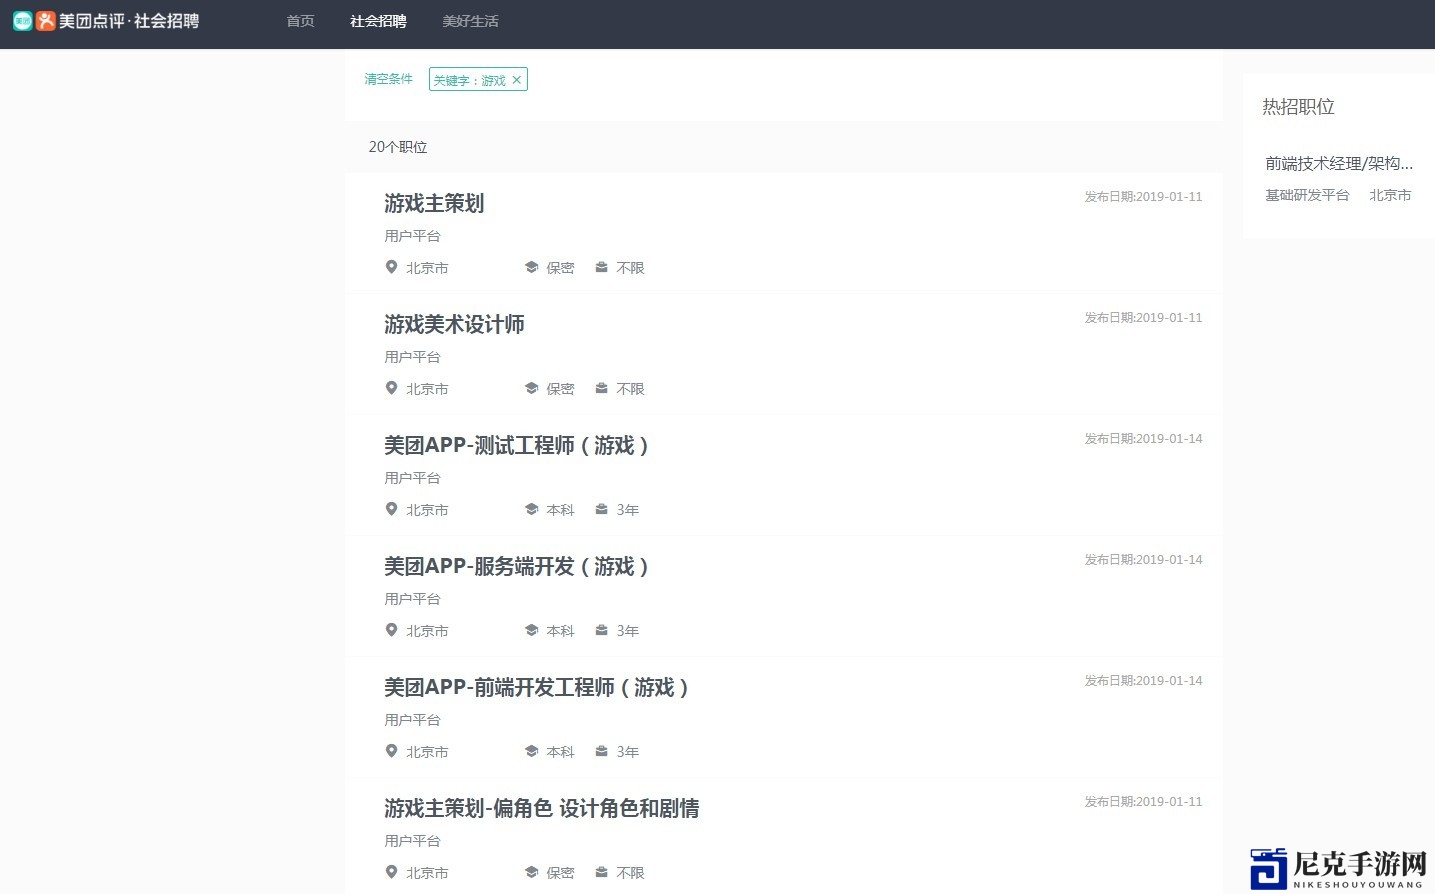
Task: Click location pin under 美团APP-前端开发工程师（游戏）
Action: click(x=391, y=751)
